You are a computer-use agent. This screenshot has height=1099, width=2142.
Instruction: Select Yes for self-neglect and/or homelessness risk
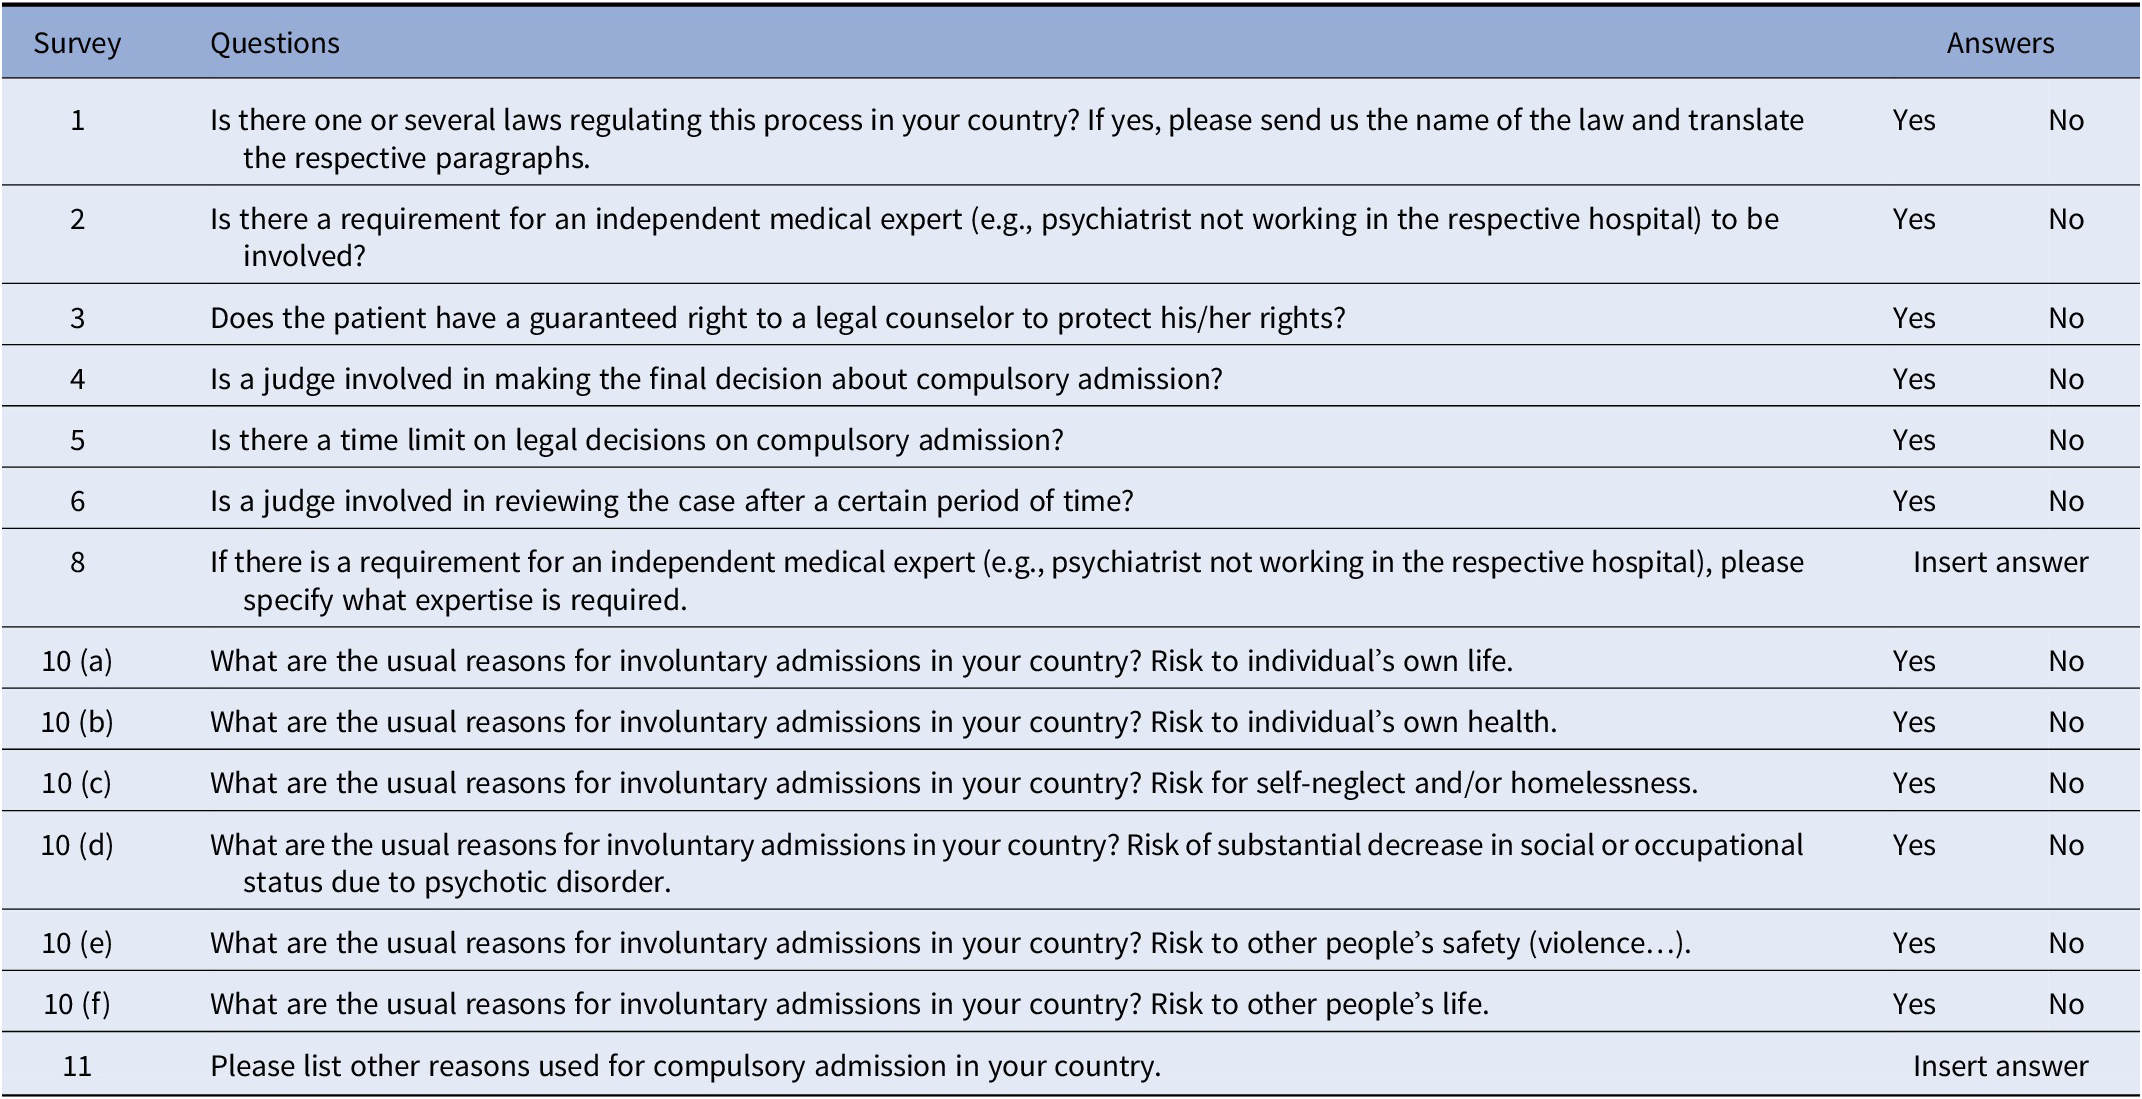[x=1913, y=784]
